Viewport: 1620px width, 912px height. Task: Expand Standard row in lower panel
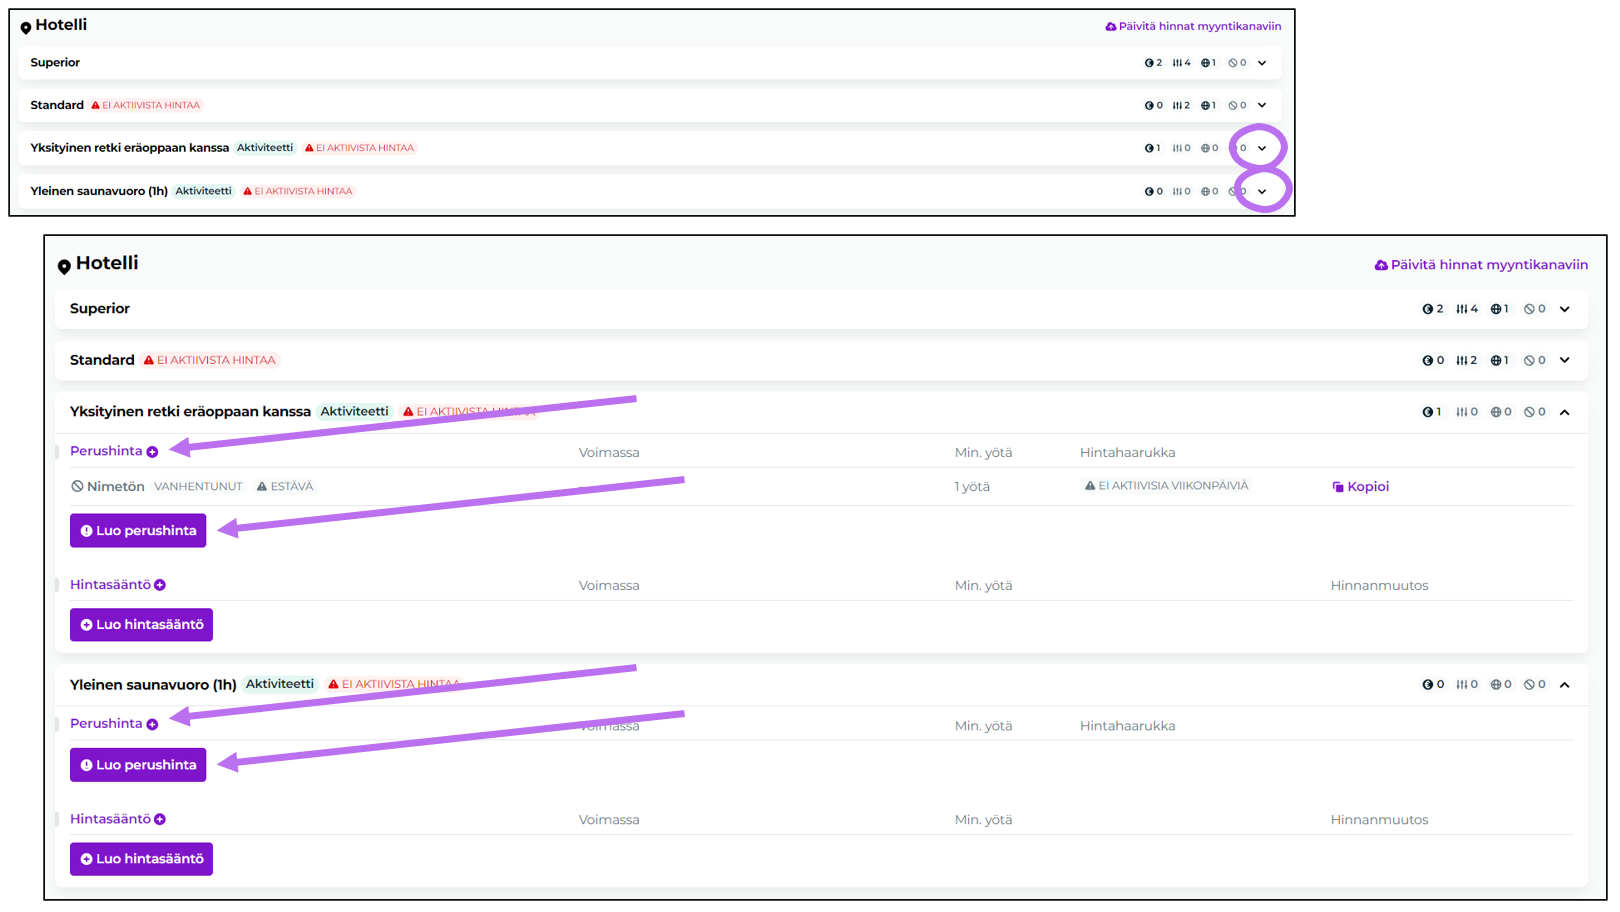[1565, 360]
